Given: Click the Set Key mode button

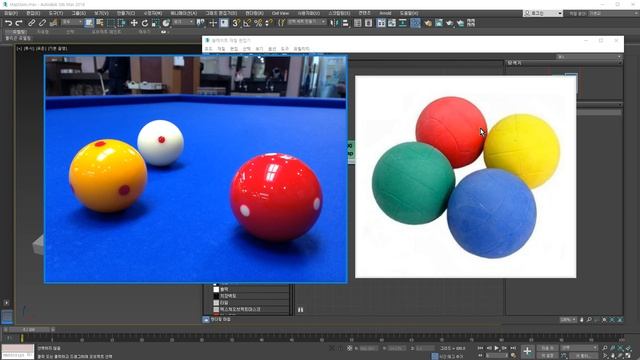Looking at the screenshot, I should click(547, 356).
